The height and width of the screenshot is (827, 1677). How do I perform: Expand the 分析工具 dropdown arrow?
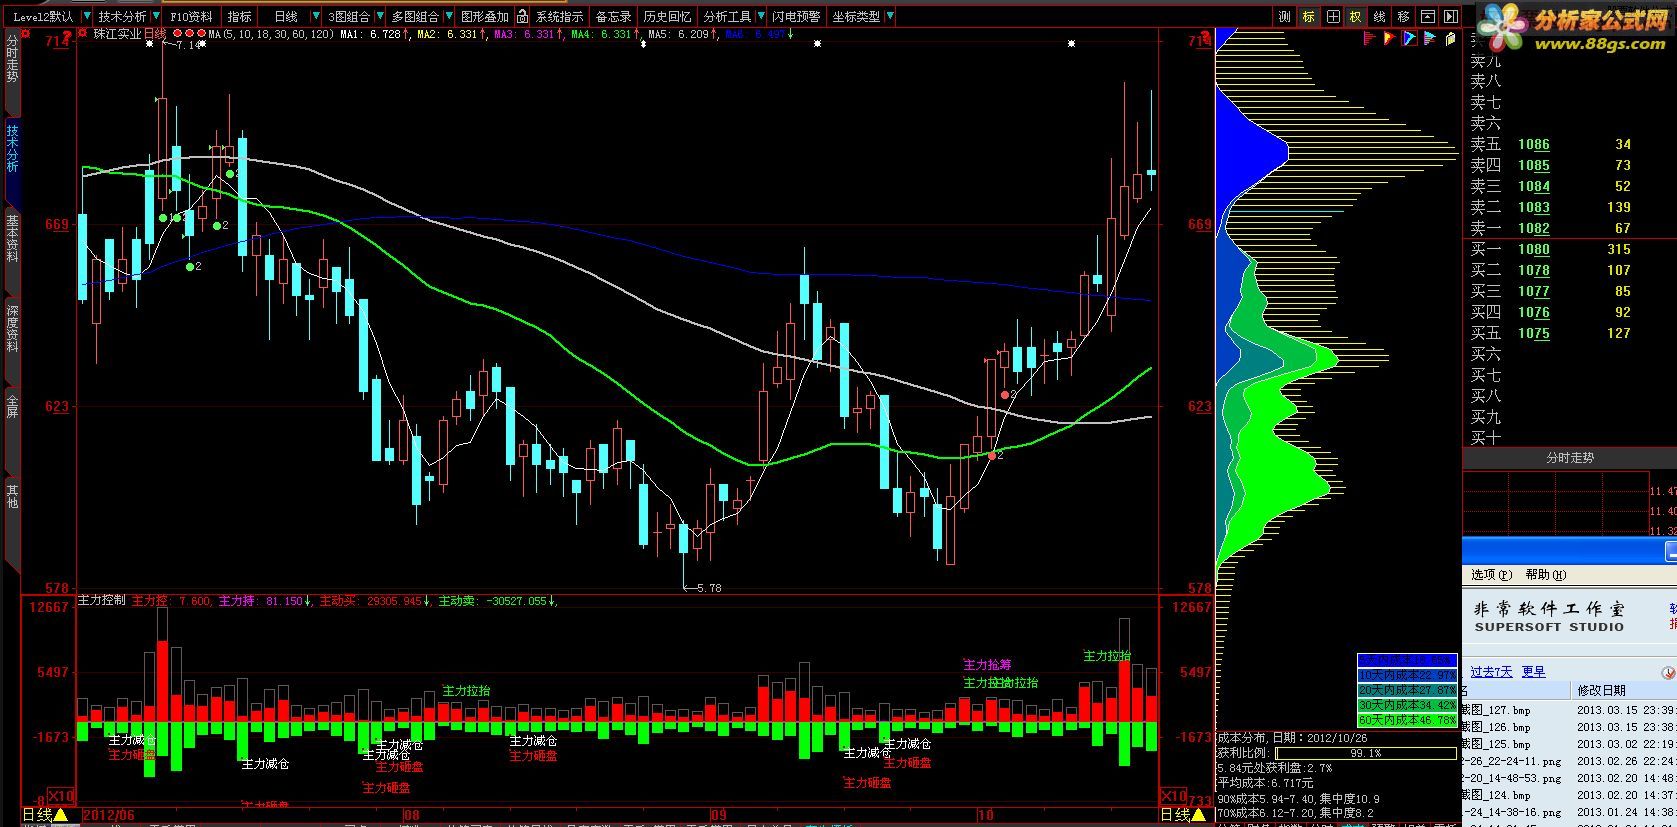tap(760, 17)
